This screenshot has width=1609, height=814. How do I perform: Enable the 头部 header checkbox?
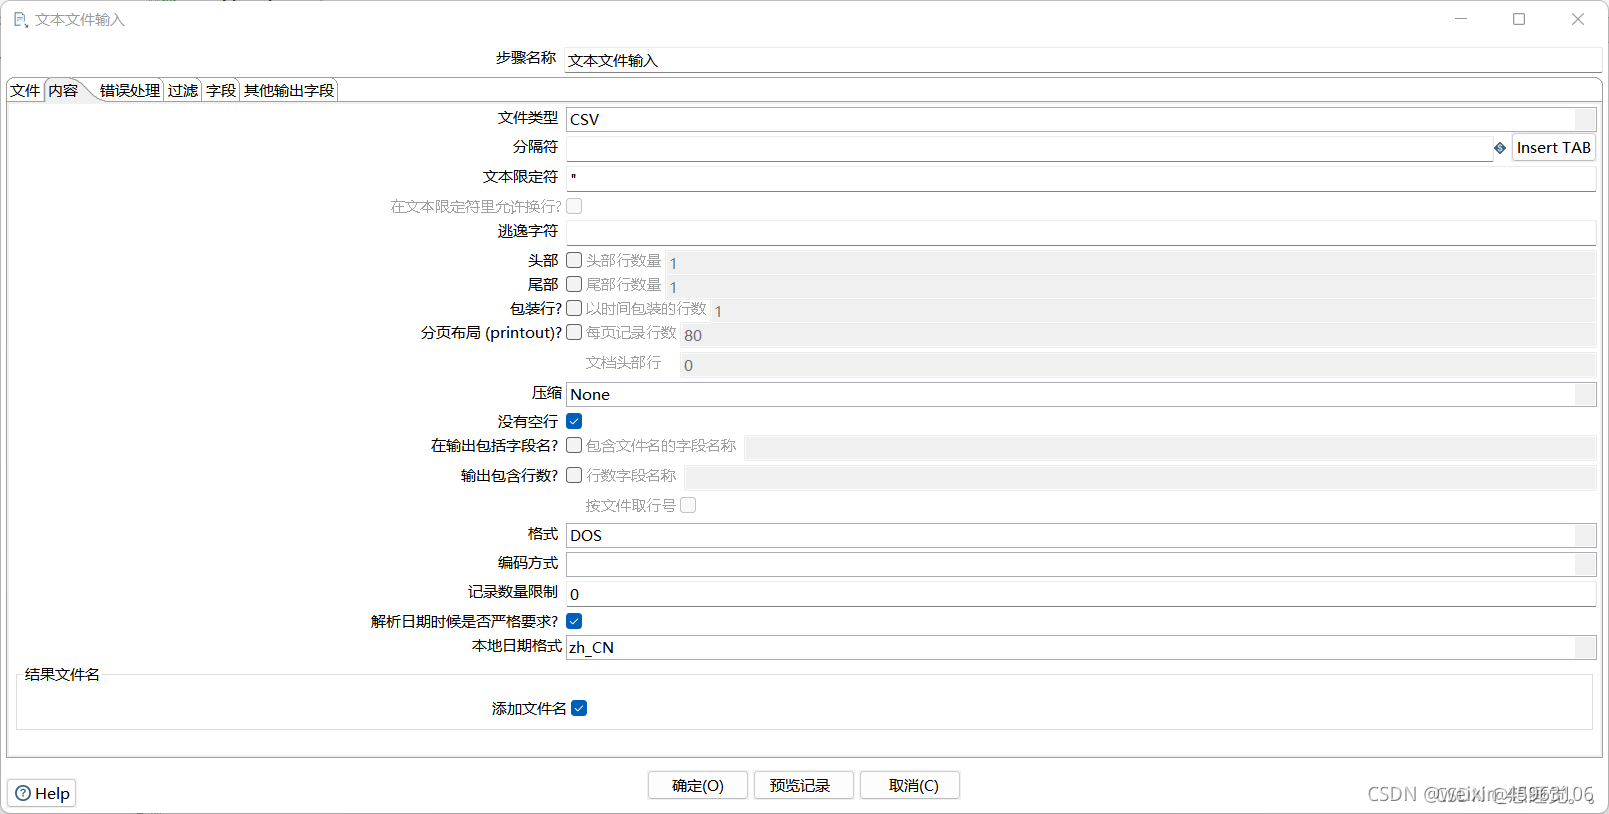tap(574, 260)
